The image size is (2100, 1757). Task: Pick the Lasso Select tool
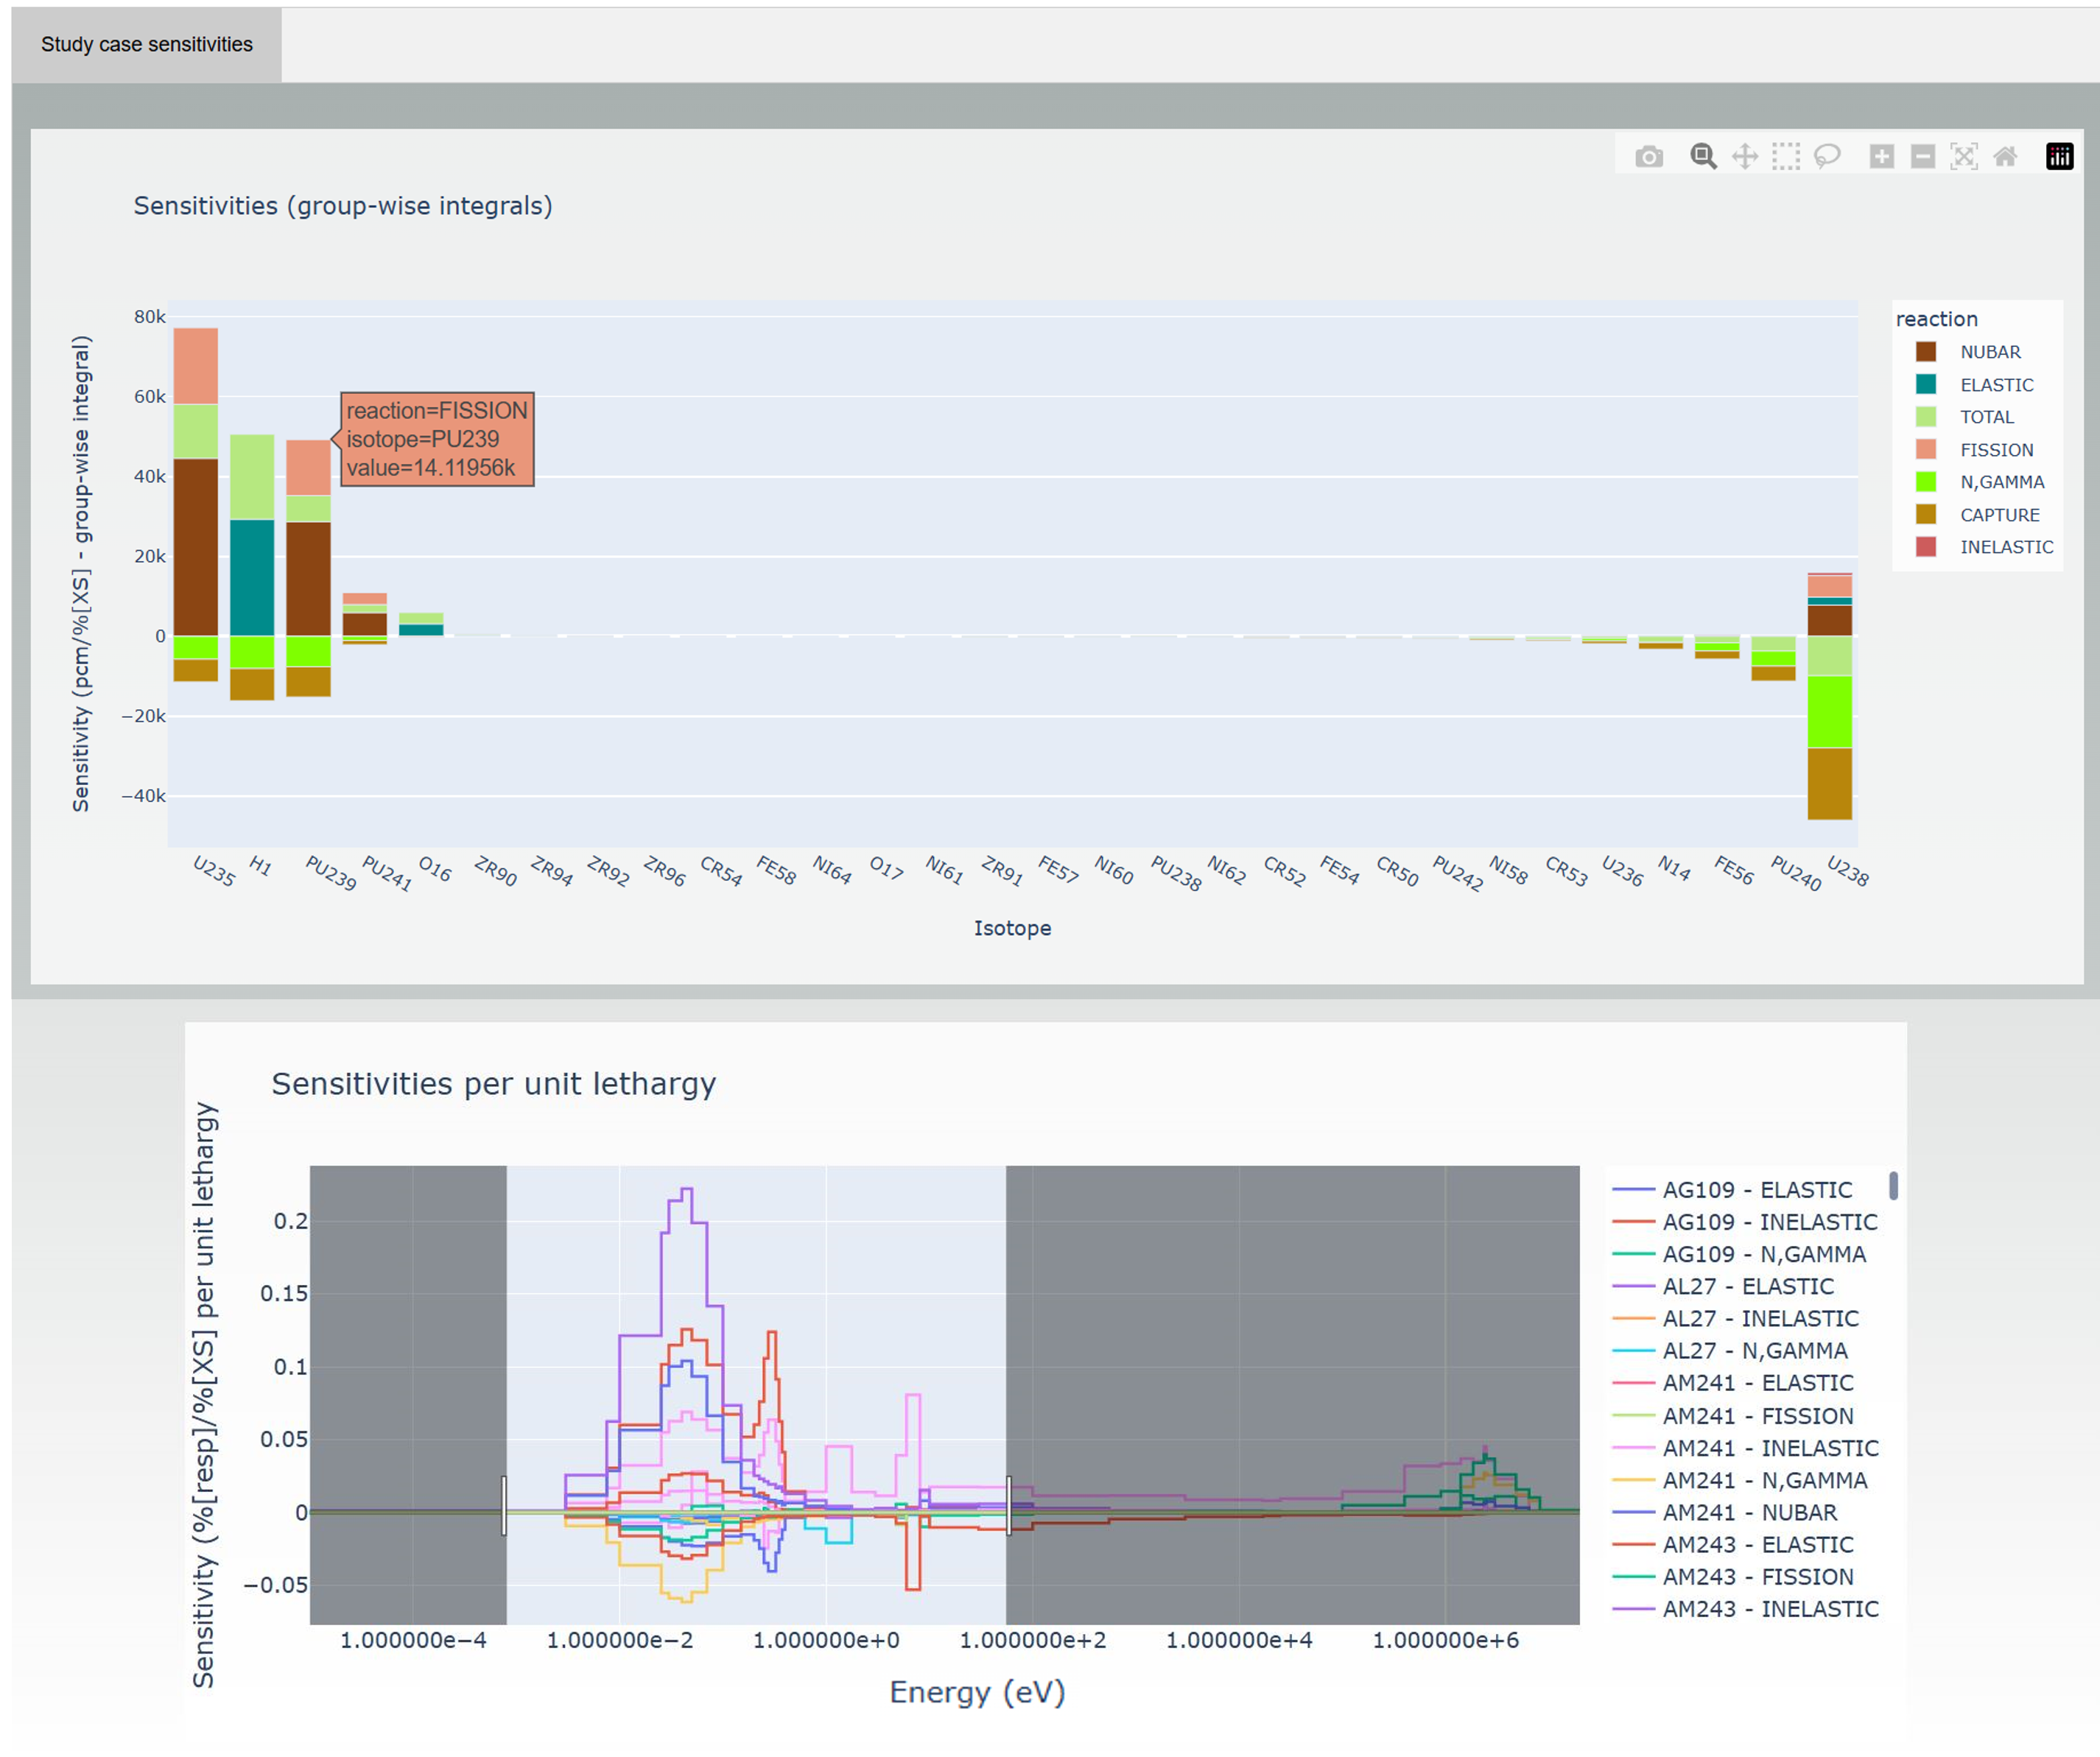[x=1827, y=157]
